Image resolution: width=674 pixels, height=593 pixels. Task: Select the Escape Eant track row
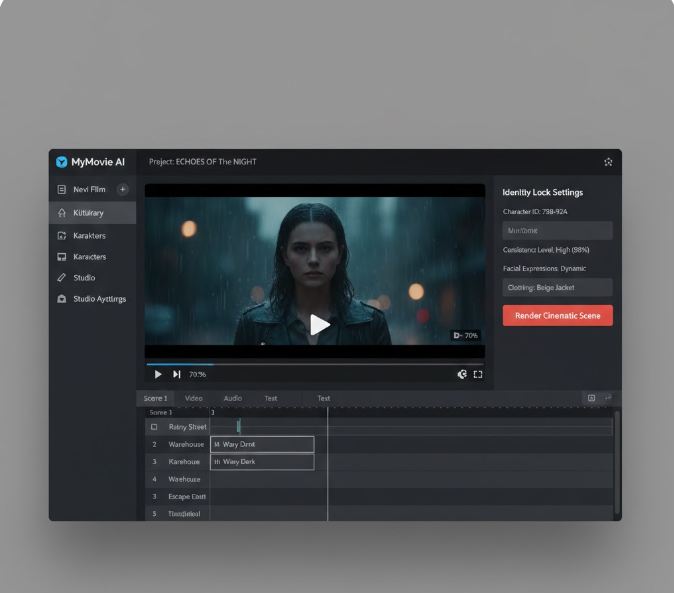pyautogui.click(x=379, y=496)
